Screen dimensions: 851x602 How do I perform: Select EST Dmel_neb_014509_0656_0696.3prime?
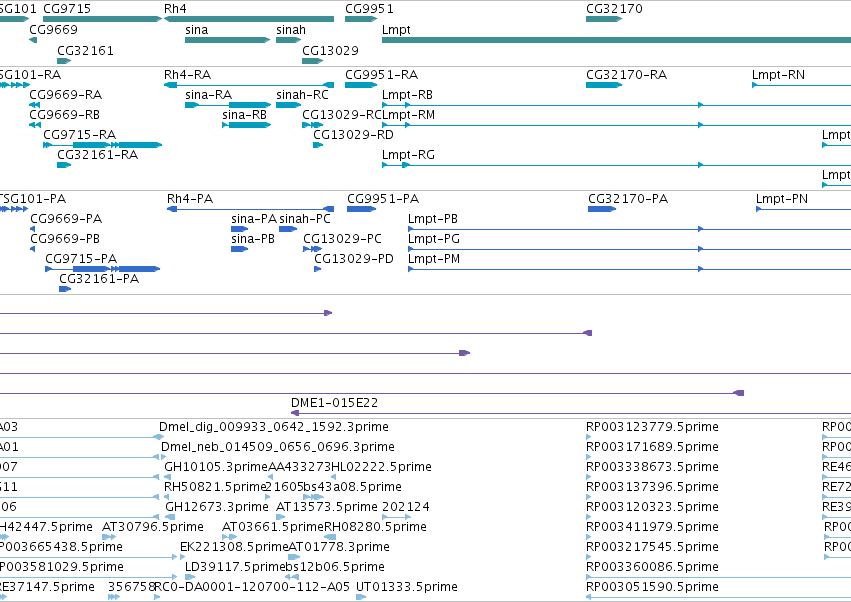[x=278, y=447]
